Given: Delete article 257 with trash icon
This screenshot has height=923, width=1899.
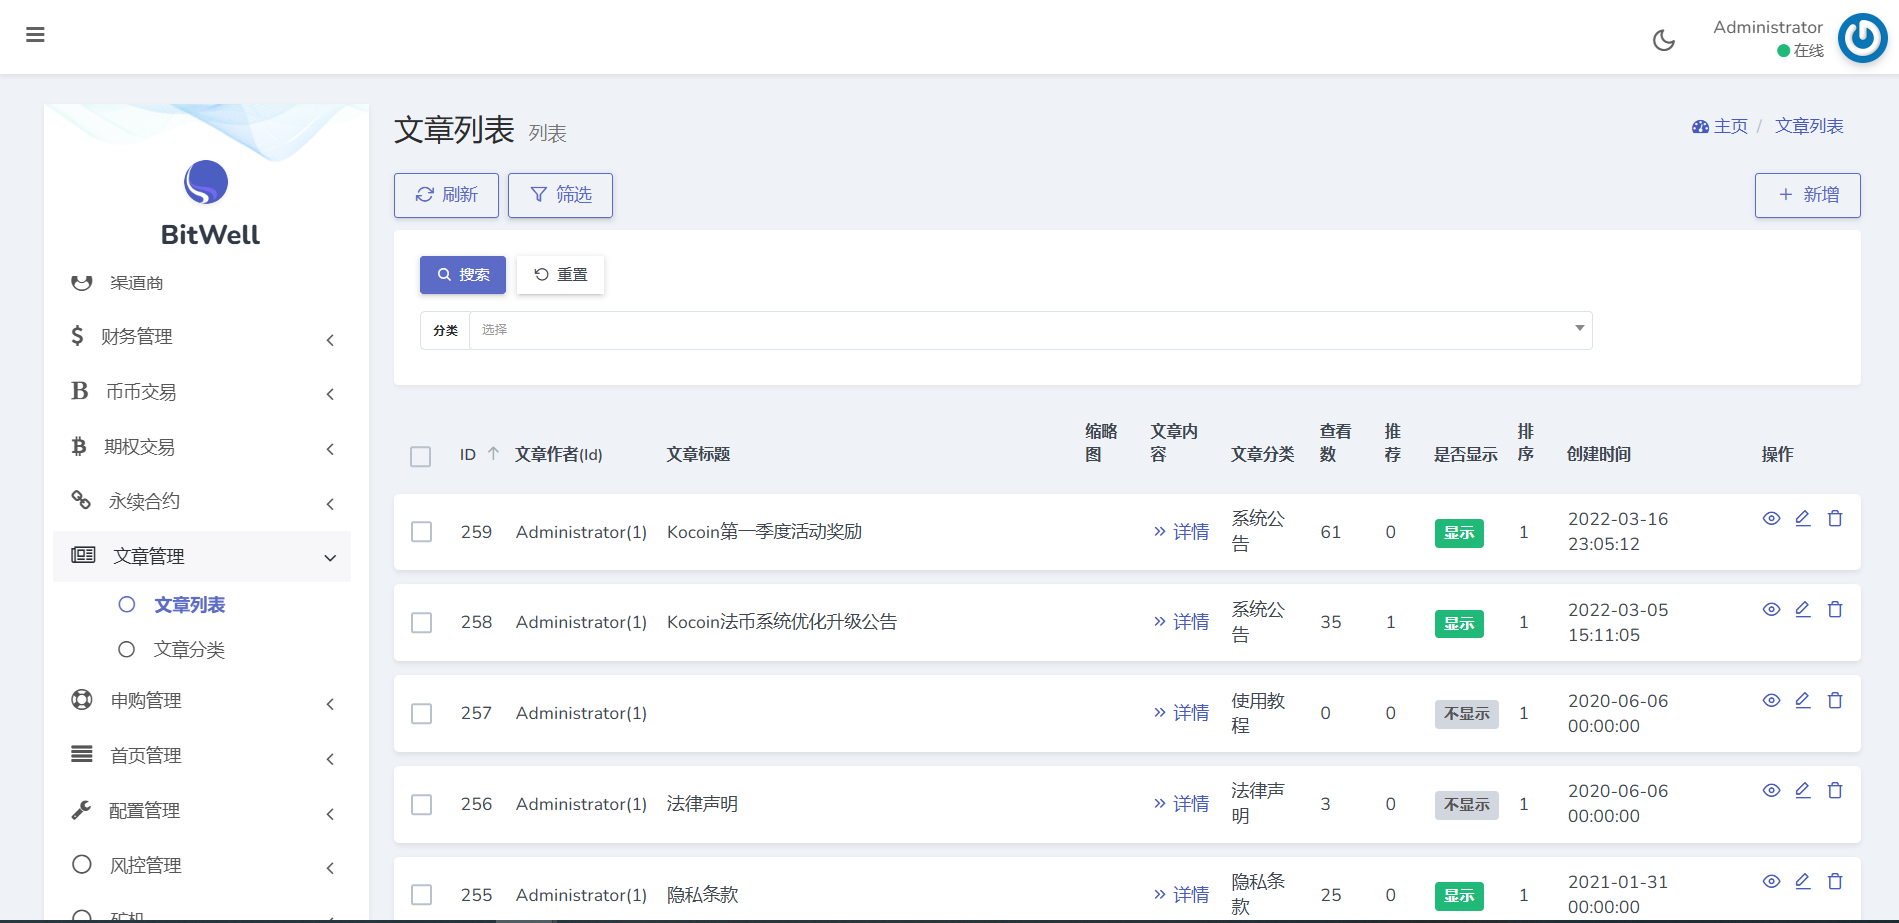Looking at the screenshot, I should [1835, 700].
